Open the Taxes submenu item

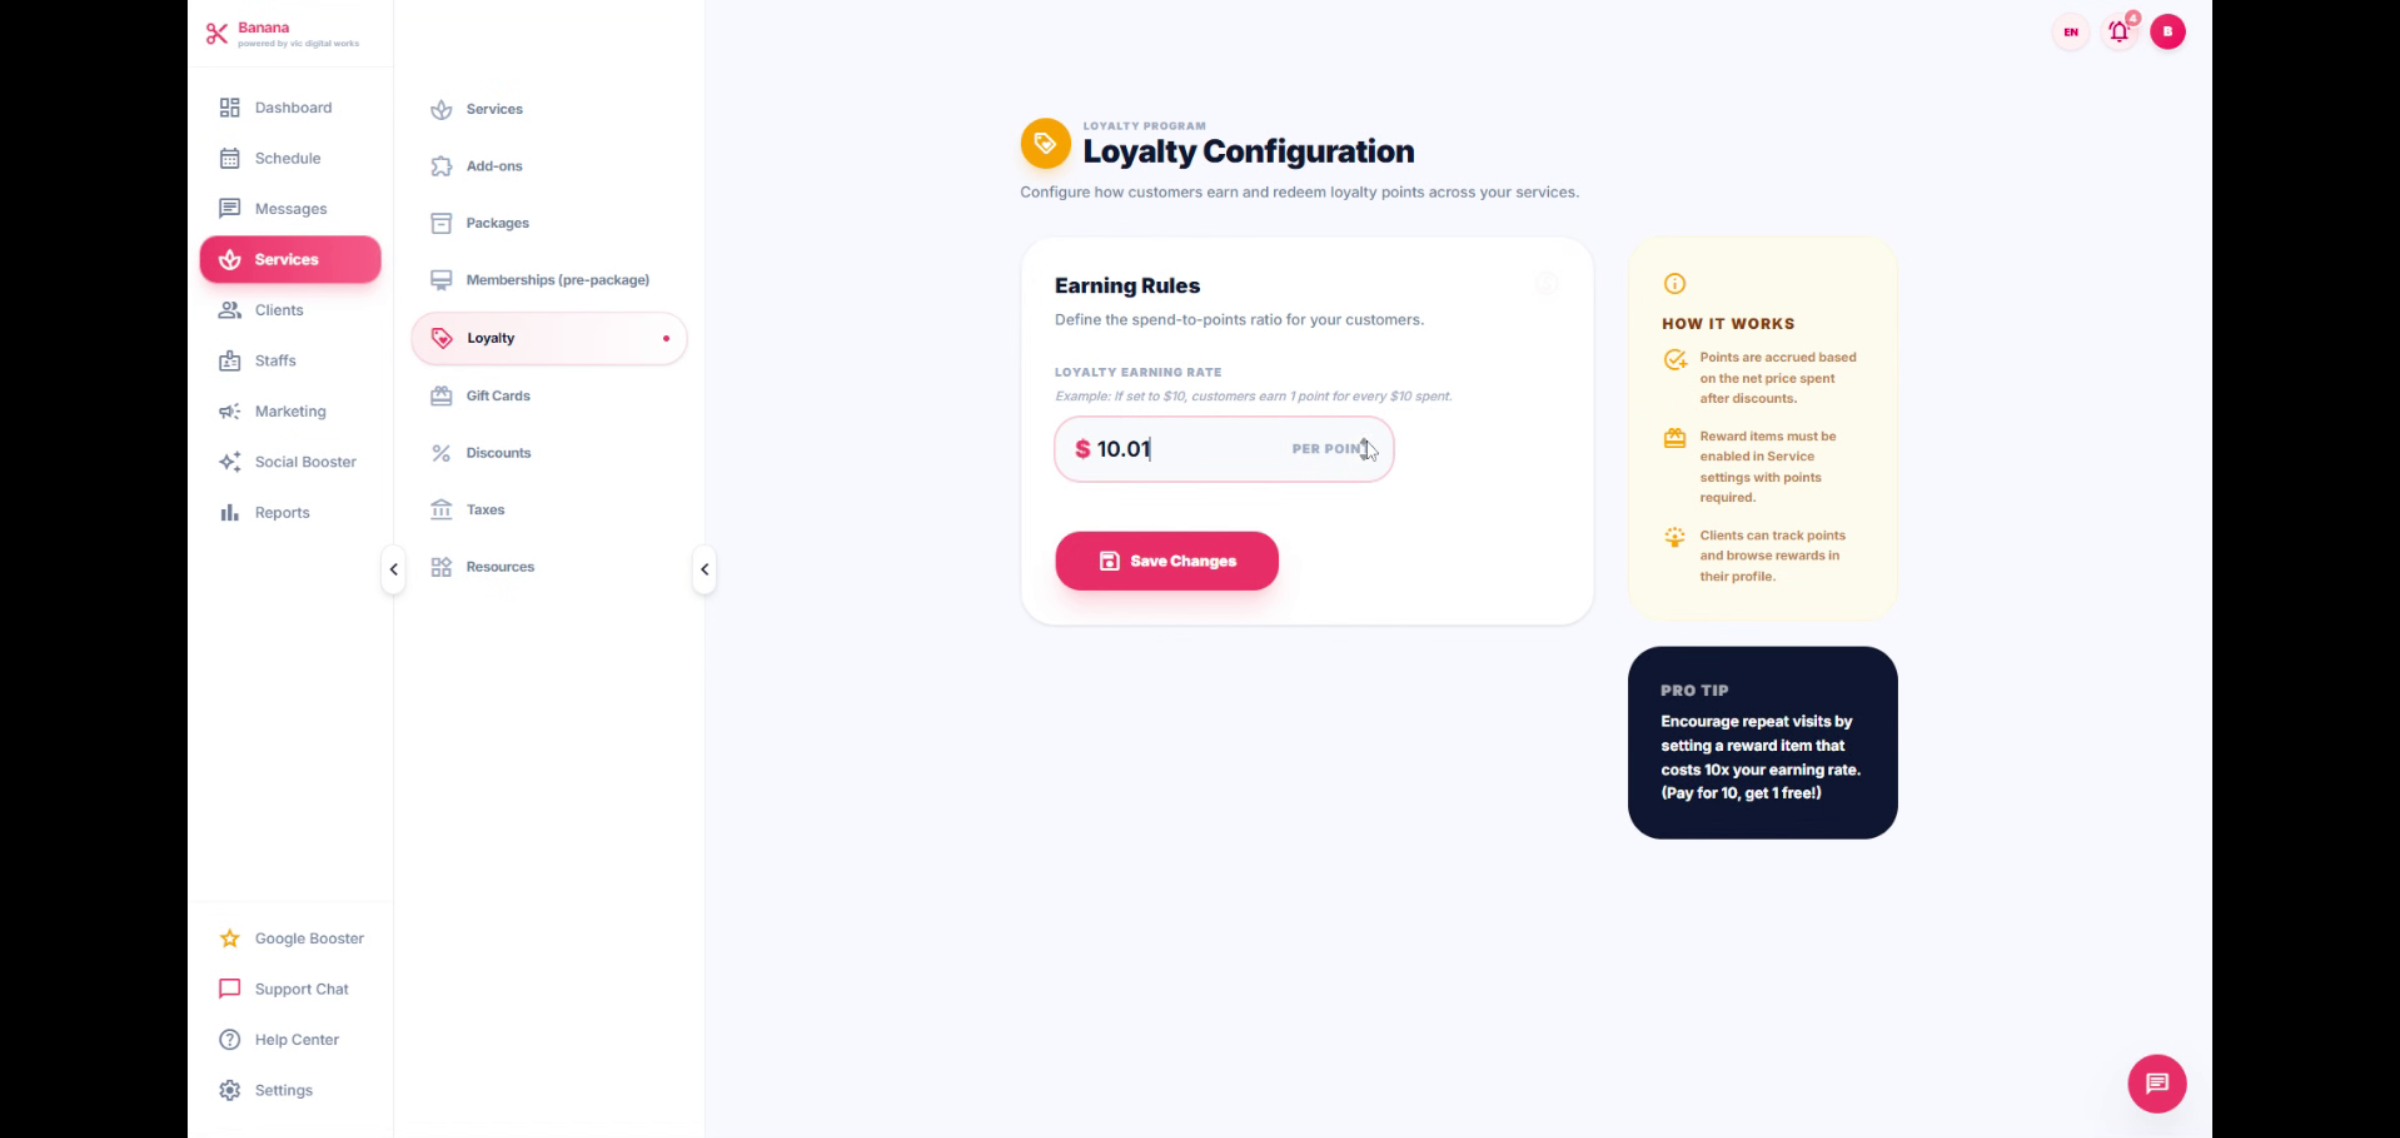[485, 510]
